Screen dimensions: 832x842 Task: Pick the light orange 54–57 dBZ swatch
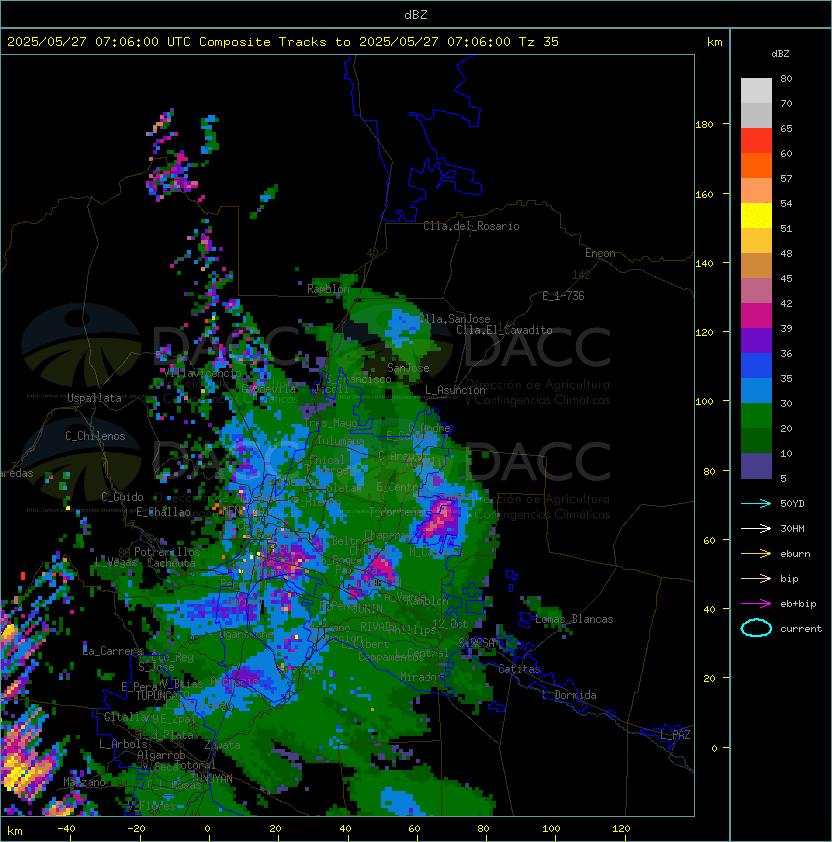click(756, 191)
